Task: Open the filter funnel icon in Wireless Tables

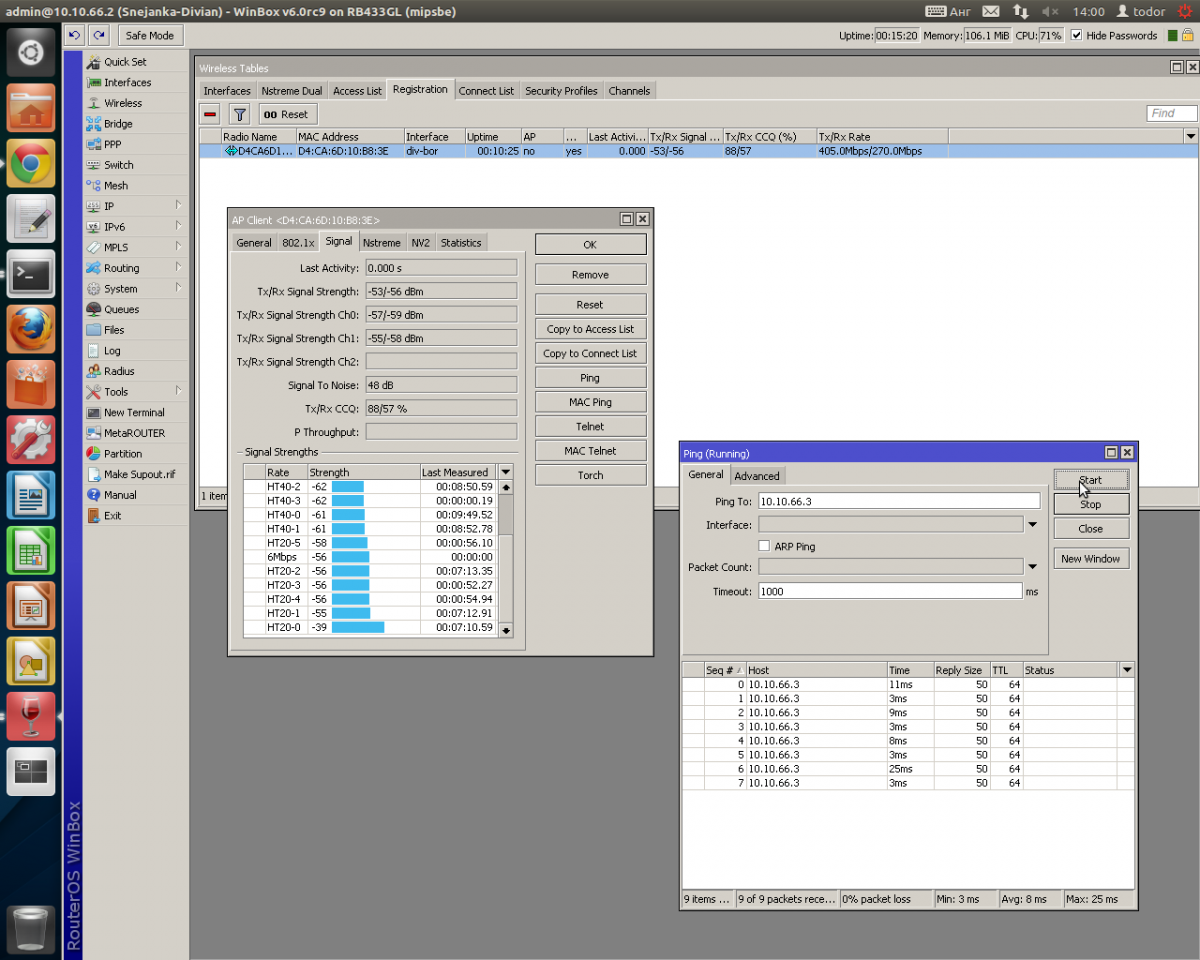Action: pos(239,114)
